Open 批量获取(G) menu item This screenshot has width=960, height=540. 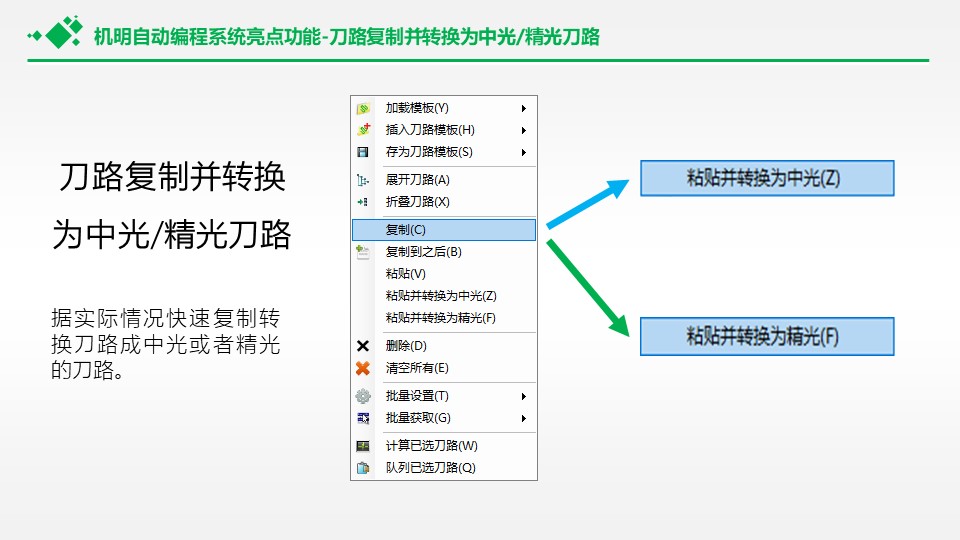coord(444,418)
